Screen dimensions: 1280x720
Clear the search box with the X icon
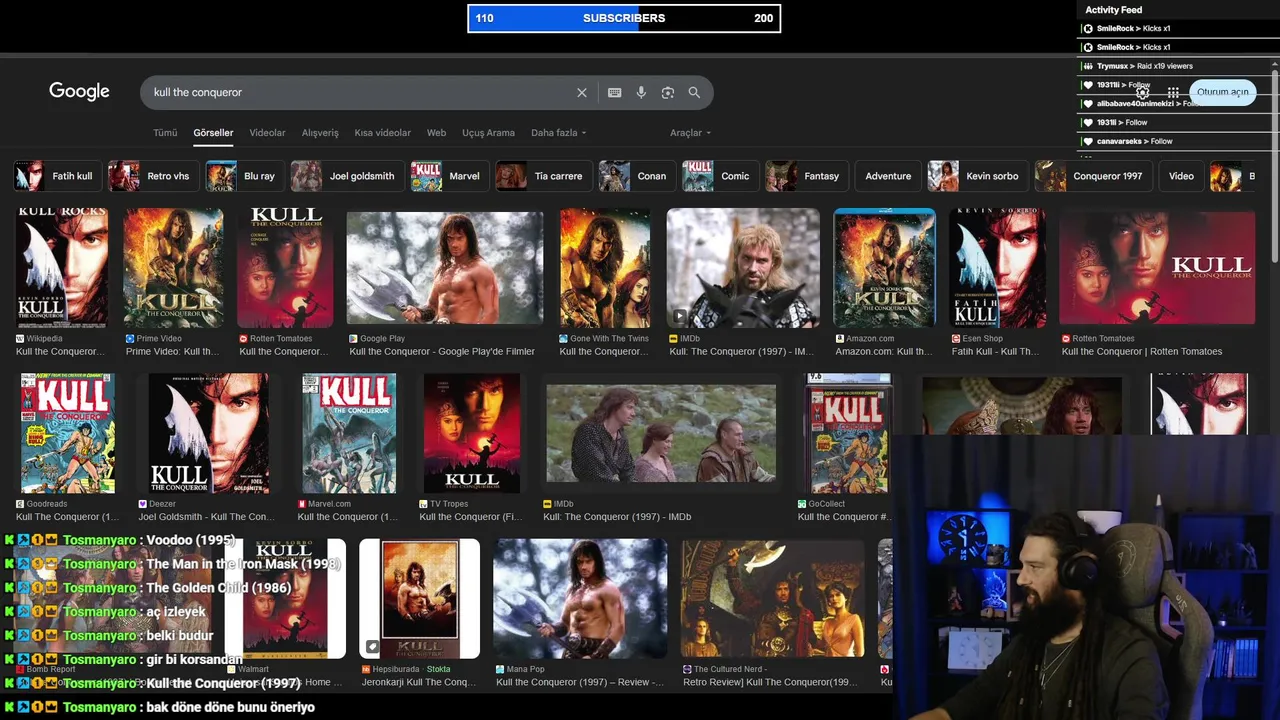pos(582,92)
